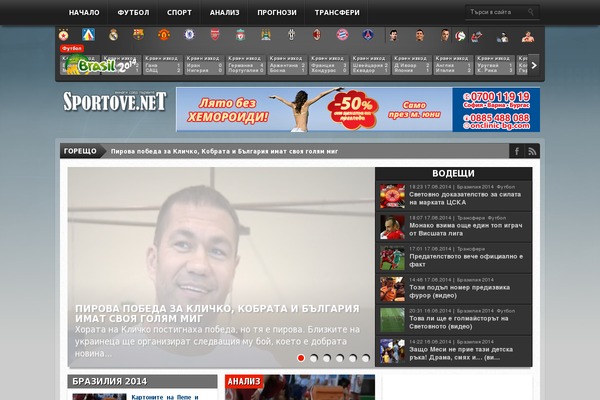Open the article Монако взима още един топ играч
The image size is (600, 400).
pos(466,229)
